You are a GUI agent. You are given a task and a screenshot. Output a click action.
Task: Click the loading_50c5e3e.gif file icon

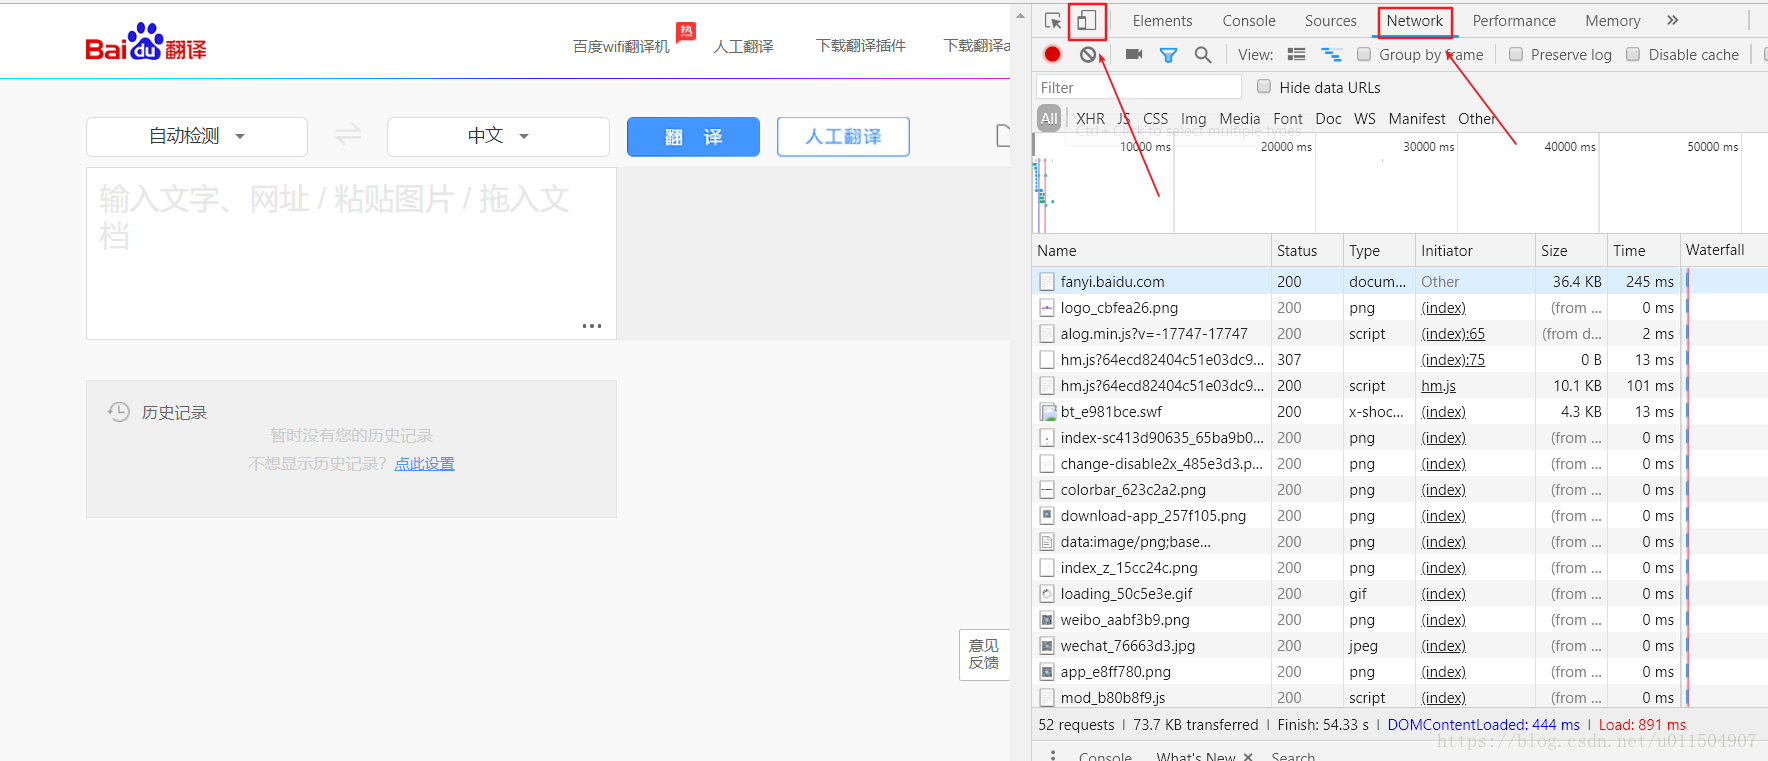point(1047,594)
